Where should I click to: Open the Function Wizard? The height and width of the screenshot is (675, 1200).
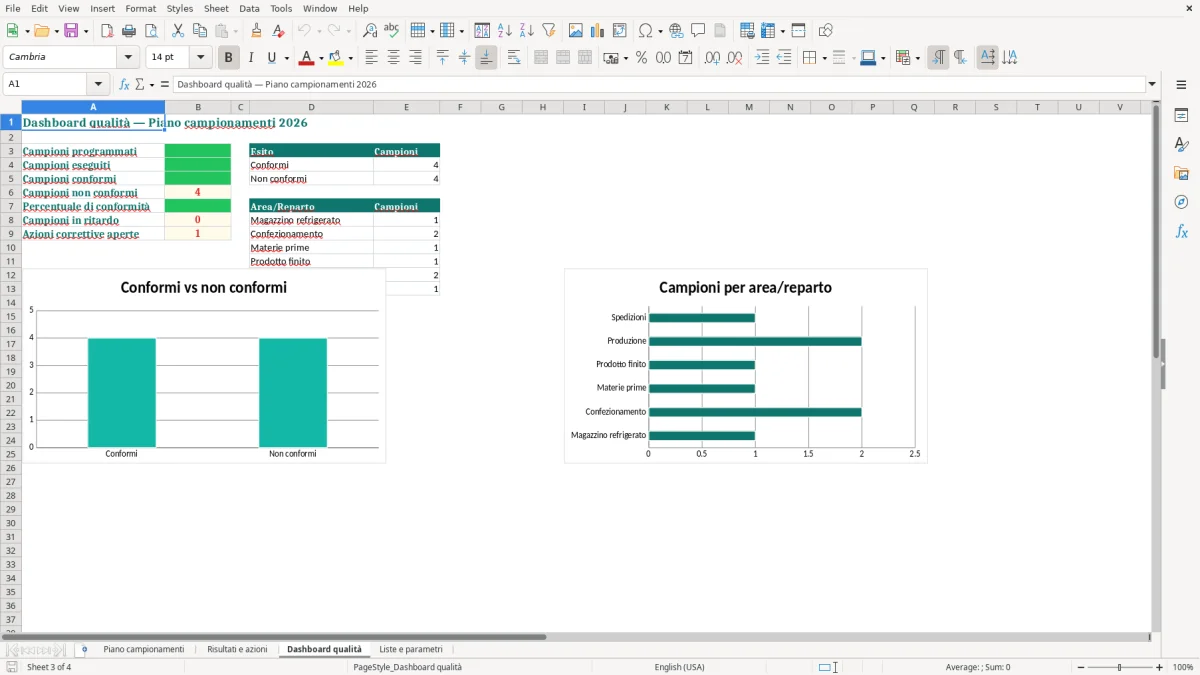coord(125,84)
